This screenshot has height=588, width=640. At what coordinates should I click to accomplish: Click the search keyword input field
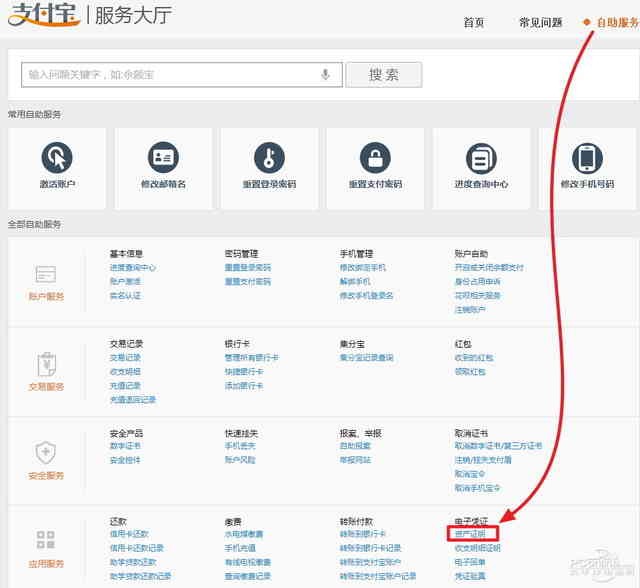pyautogui.click(x=182, y=75)
